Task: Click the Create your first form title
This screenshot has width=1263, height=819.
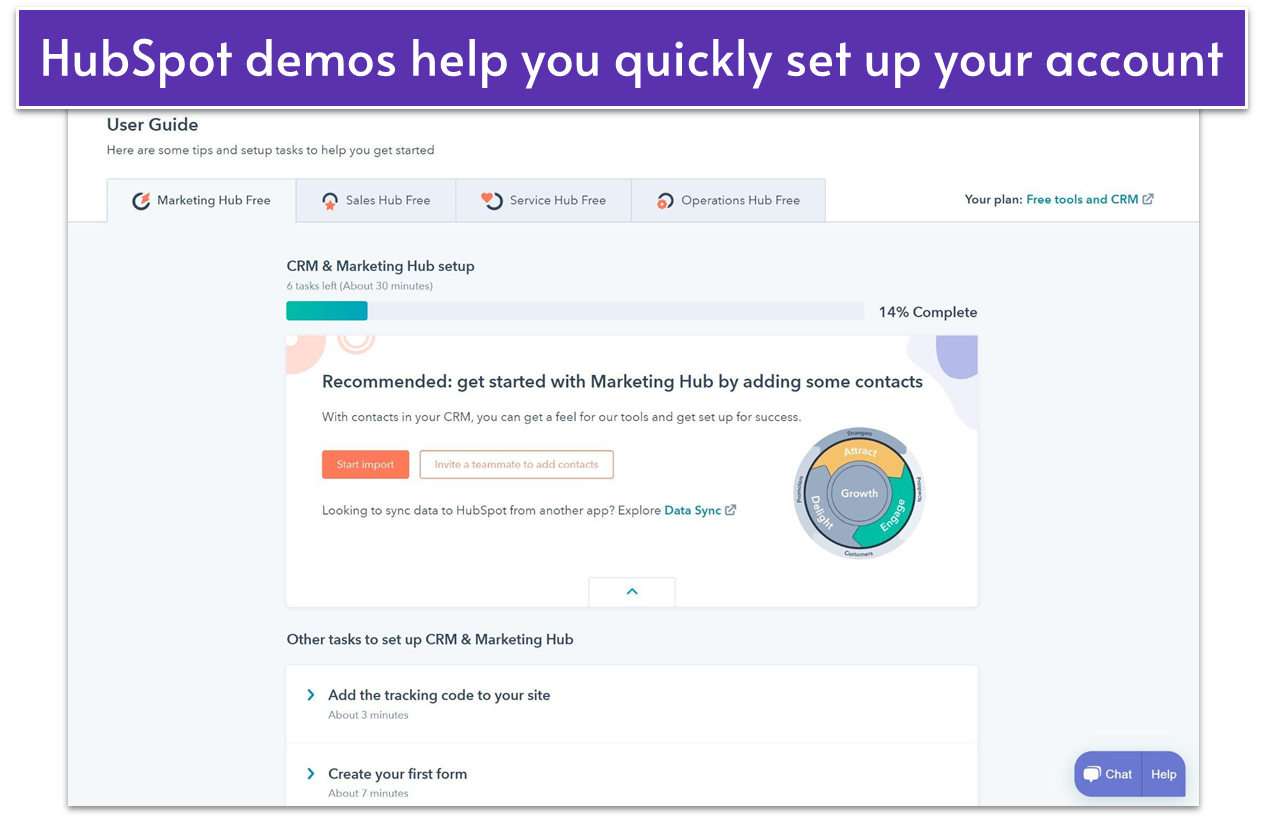Action: click(397, 774)
